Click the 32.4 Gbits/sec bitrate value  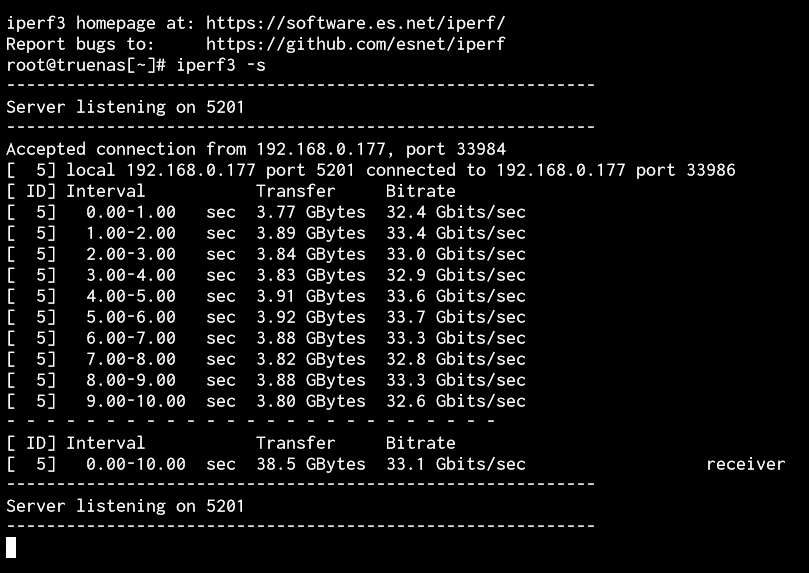(x=456, y=212)
